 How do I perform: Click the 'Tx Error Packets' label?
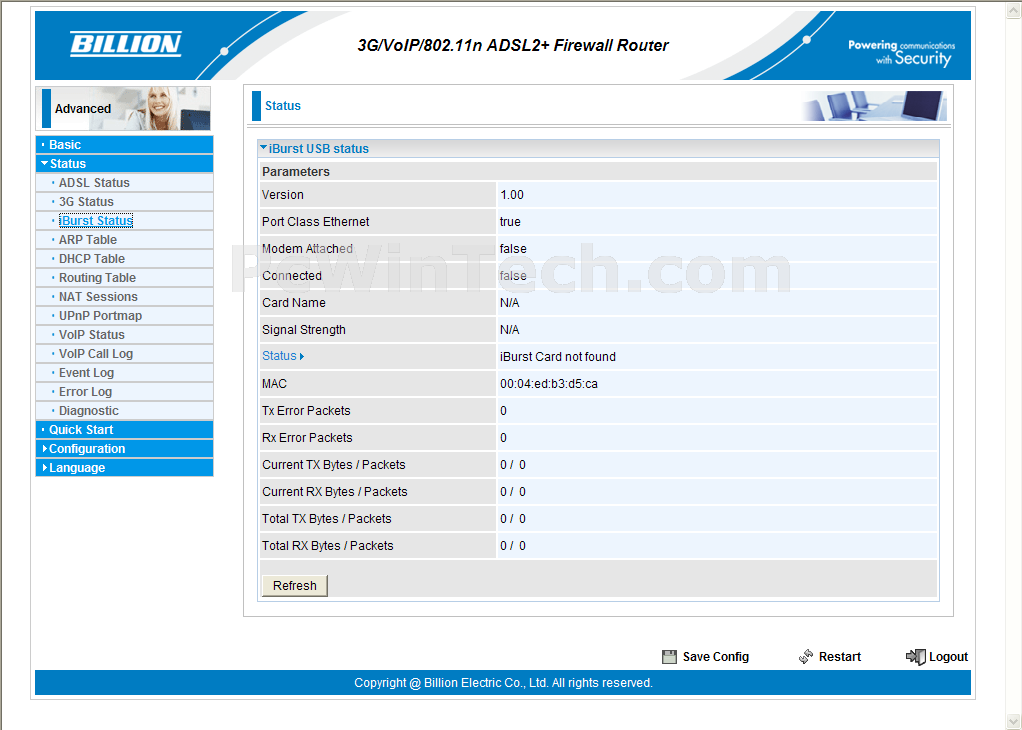[306, 411]
